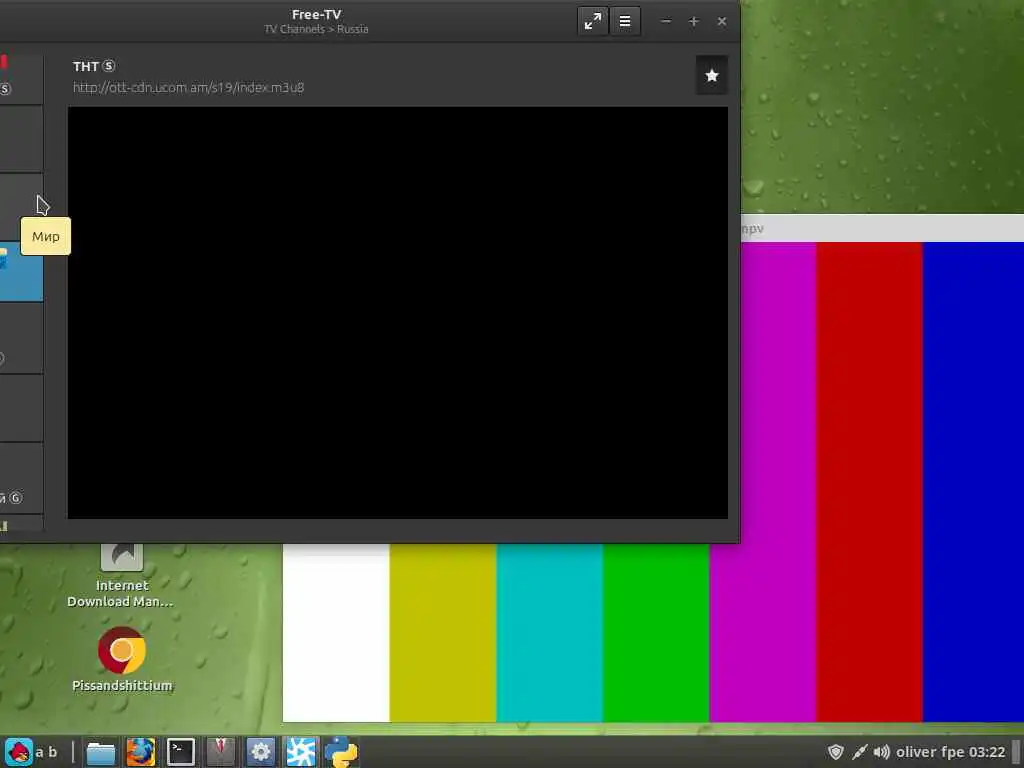The height and width of the screenshot is (768, 1024).
Task: Add THT channel to favorites with star
Action: coord(712,76)
